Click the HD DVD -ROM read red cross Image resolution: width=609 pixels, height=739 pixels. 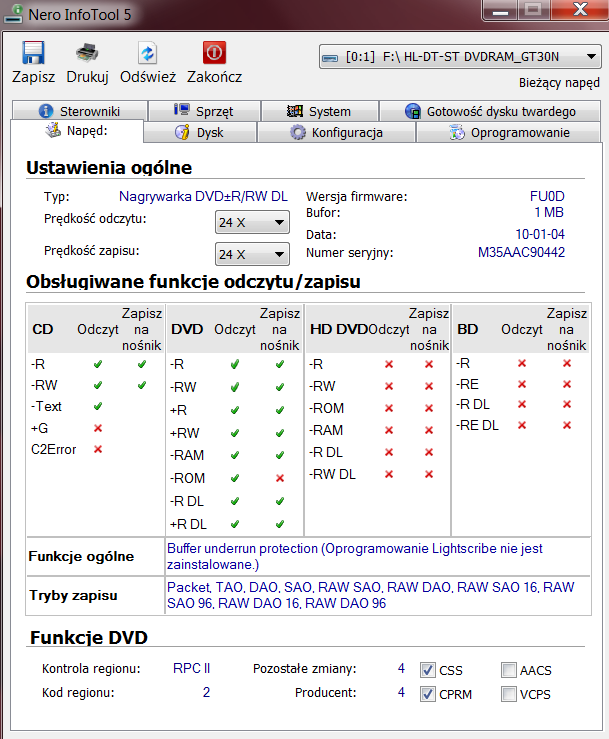(389, 408)
